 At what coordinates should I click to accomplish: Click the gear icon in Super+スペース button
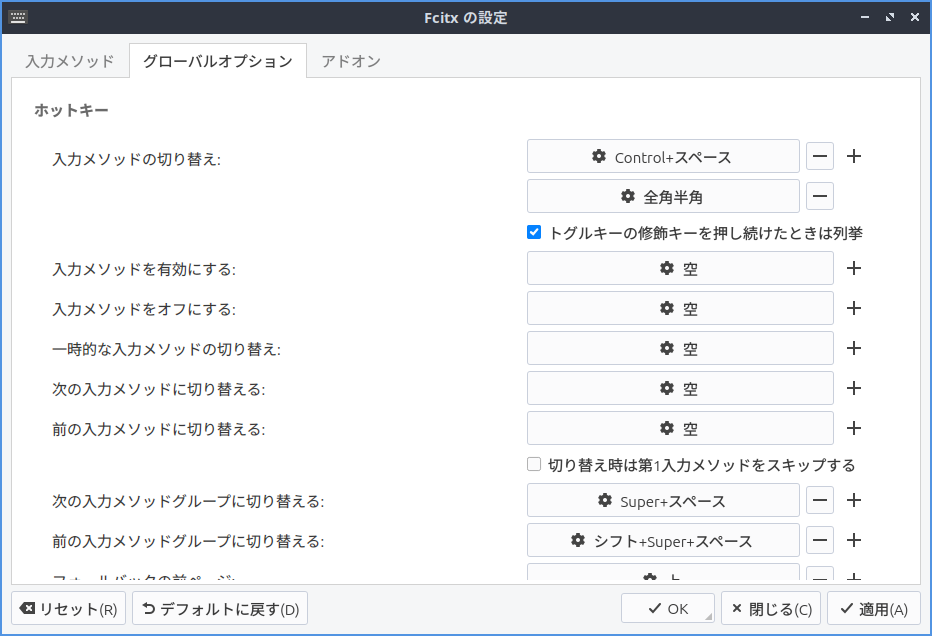point(604,500)
